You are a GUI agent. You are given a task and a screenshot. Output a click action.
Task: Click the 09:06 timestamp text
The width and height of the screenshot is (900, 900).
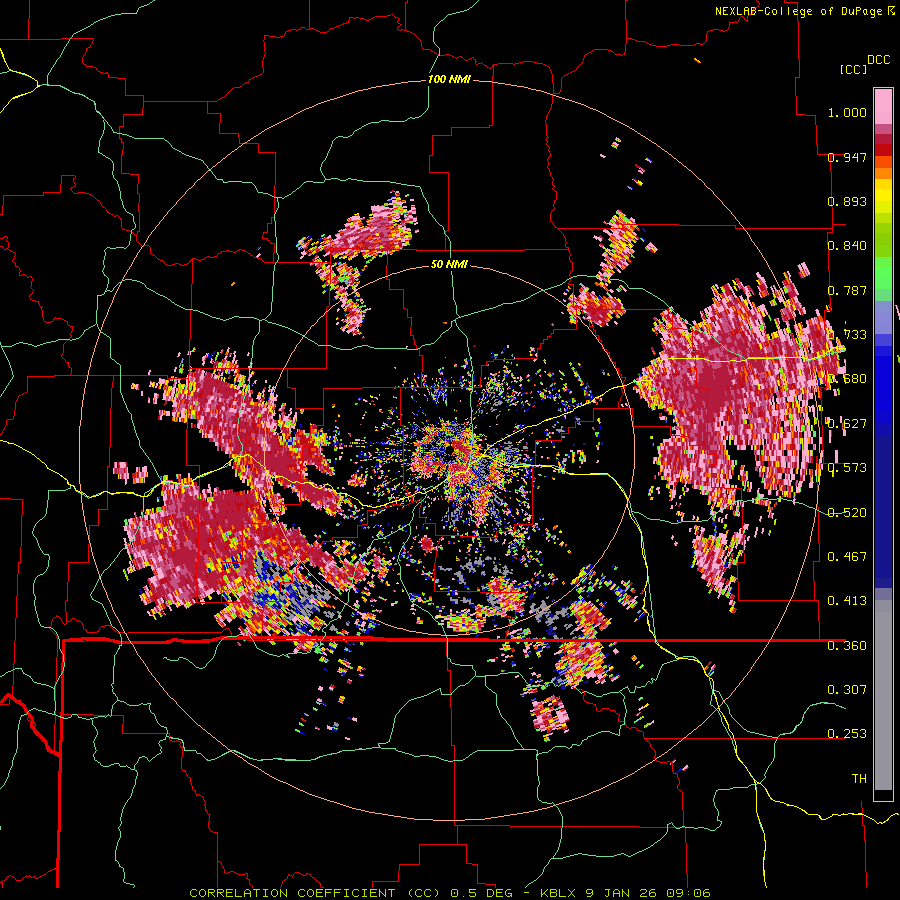(x=688, y=893)
